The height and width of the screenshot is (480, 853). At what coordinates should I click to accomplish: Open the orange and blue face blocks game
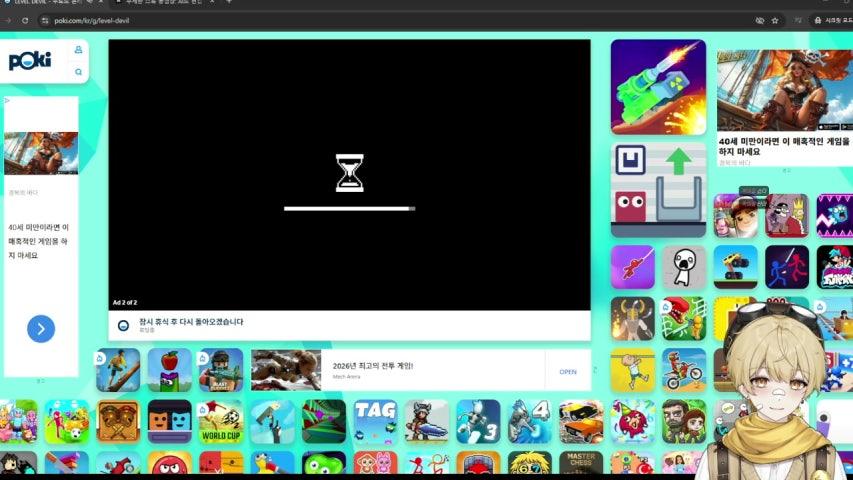[170, 422]
